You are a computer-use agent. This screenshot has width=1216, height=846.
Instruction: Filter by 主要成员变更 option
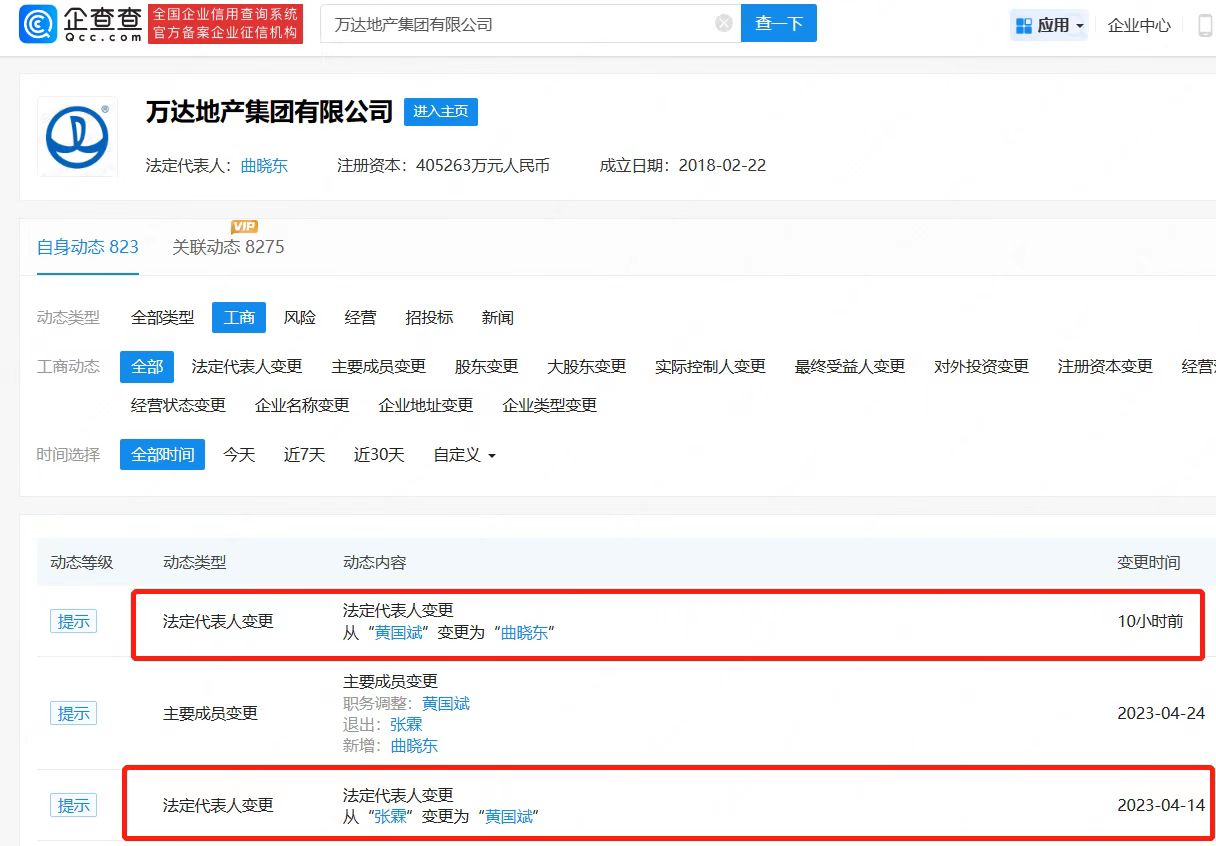379,367
